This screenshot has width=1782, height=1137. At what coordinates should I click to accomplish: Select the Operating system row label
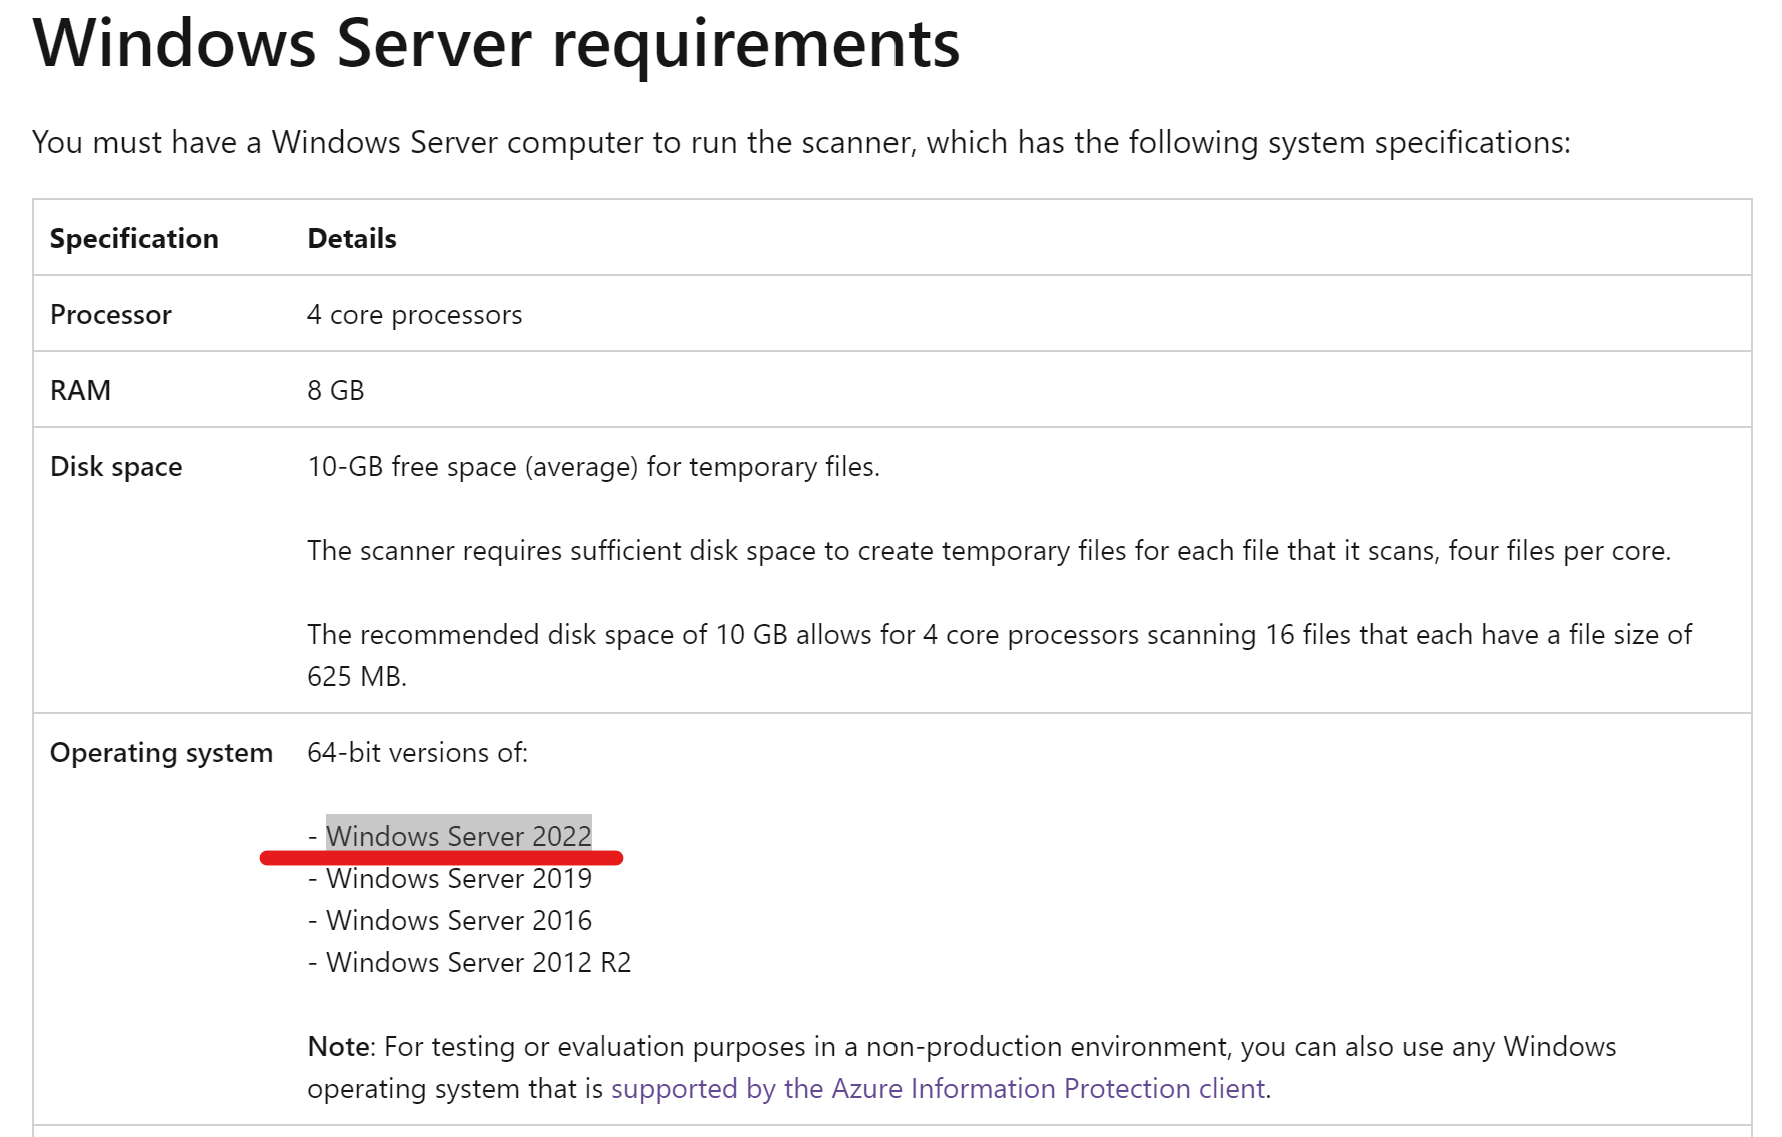point(160,752)
